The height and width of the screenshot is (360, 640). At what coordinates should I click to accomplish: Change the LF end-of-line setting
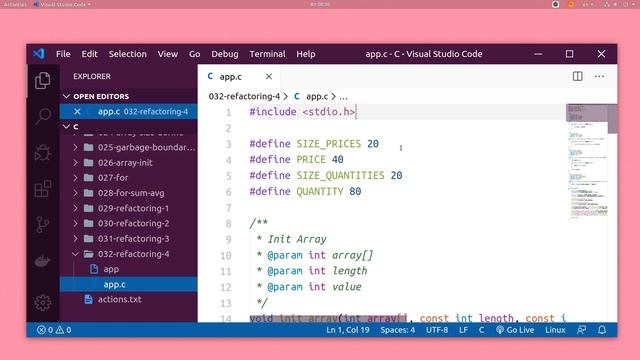click(463, 330)
